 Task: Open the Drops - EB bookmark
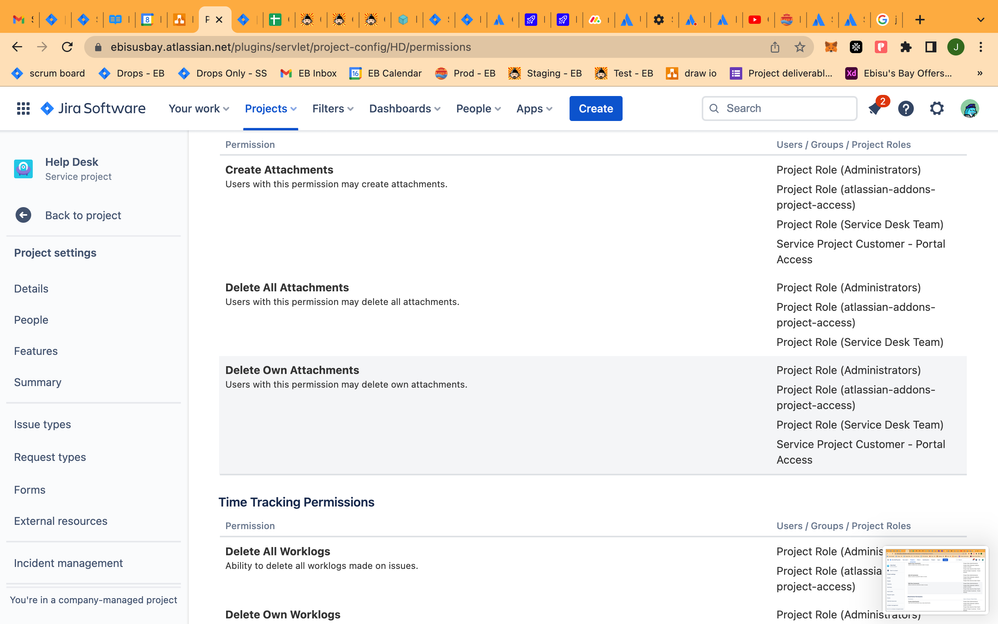pyautogui.click(x=132, y=73)
